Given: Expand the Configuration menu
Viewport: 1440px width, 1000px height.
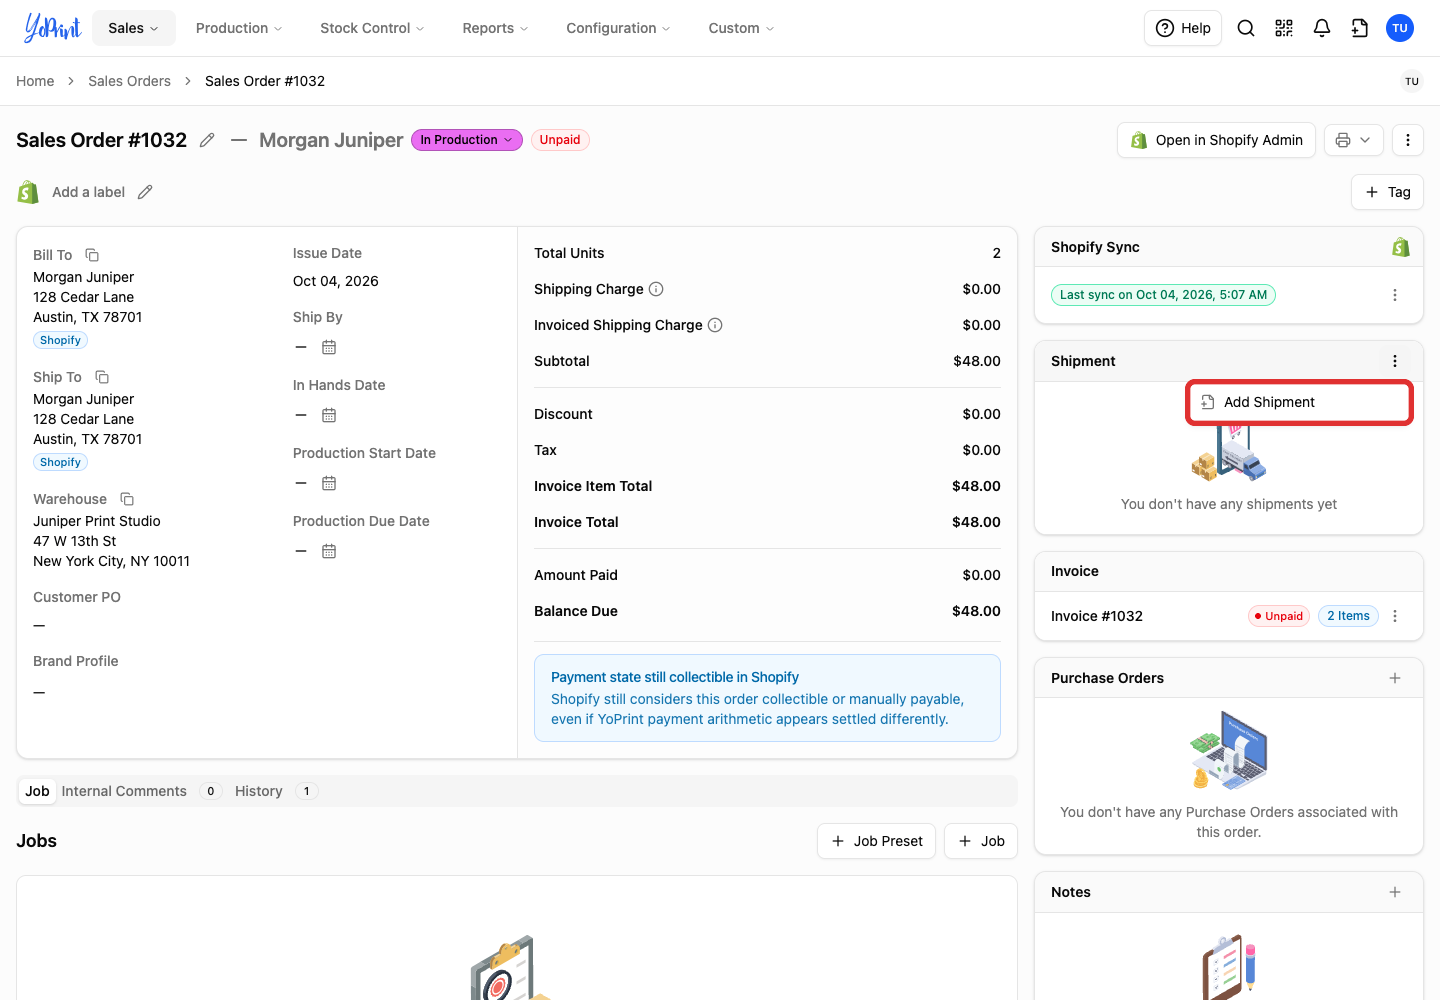Looking at the screenshot, I should tap(618, 28).
